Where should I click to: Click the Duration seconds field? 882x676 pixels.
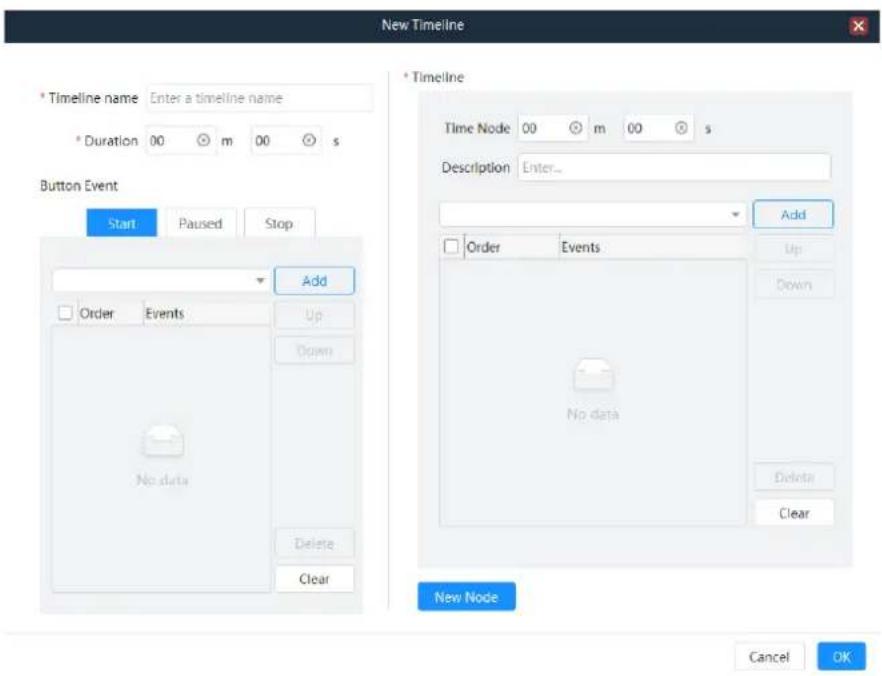286,140
